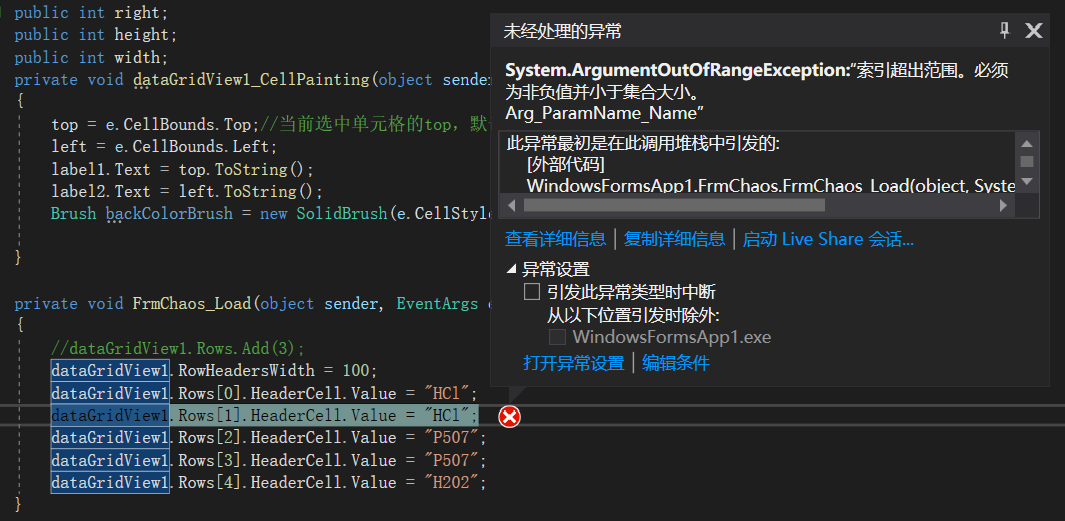
Task: Click the Rows[2].HeaderCell.Value code line
Action: tap(270, 437)
